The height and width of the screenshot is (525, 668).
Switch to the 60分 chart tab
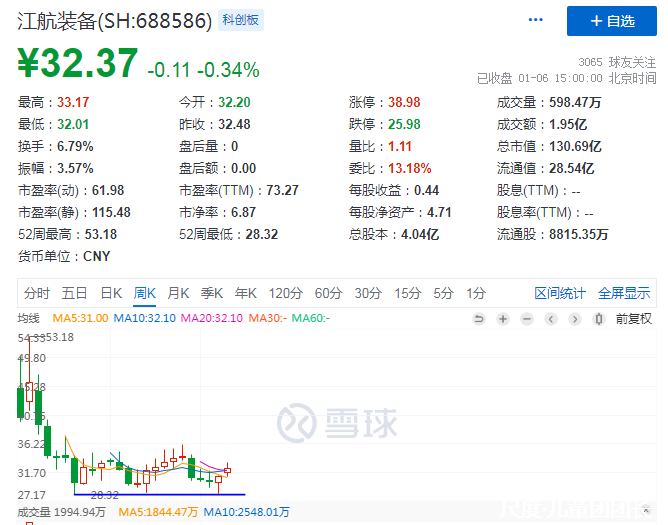click(x=328, y=293)
